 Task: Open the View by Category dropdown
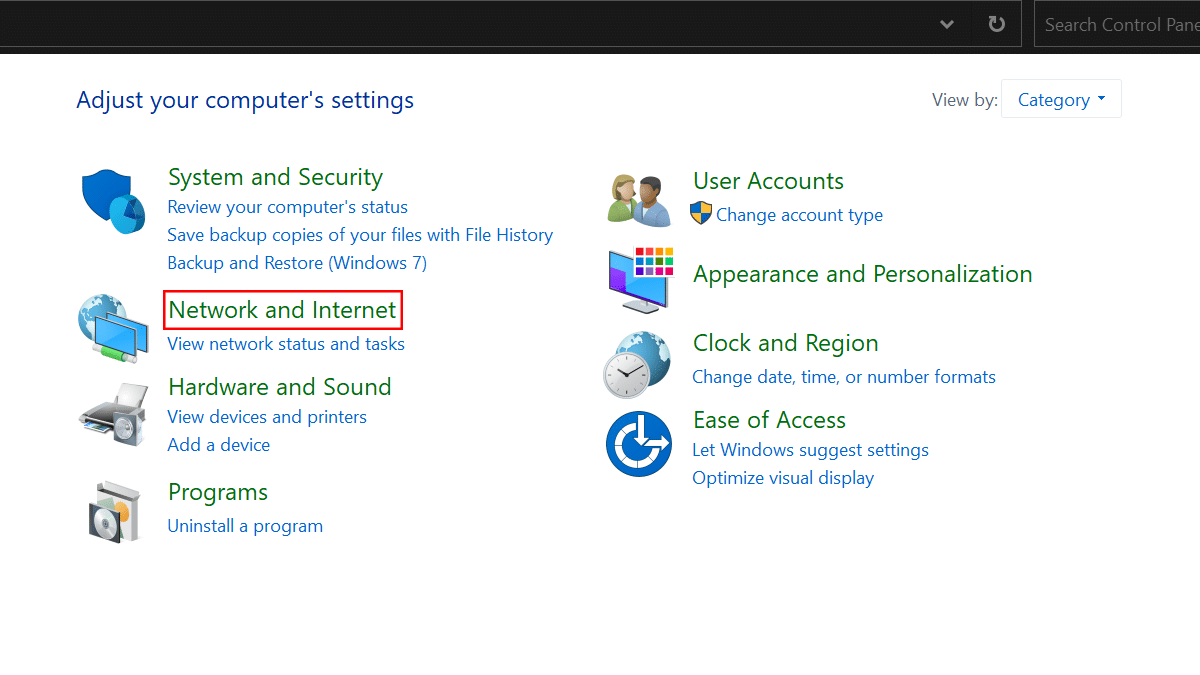click(1061, 99)
